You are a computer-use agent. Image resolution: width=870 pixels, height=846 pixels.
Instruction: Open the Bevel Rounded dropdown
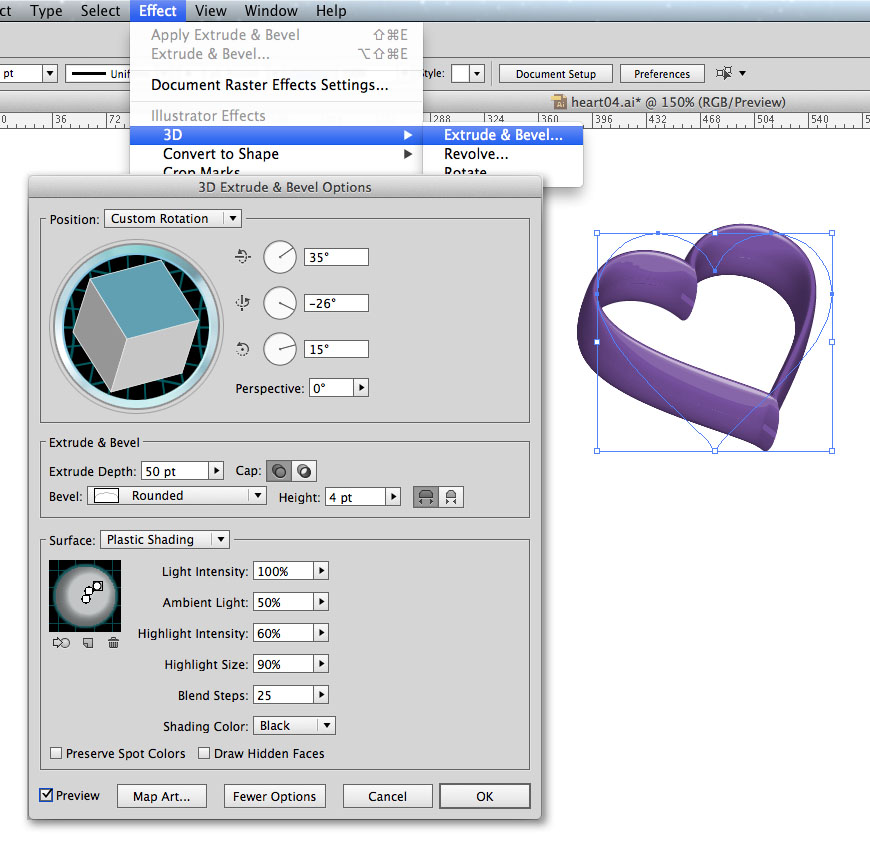(x=177, y=495)
